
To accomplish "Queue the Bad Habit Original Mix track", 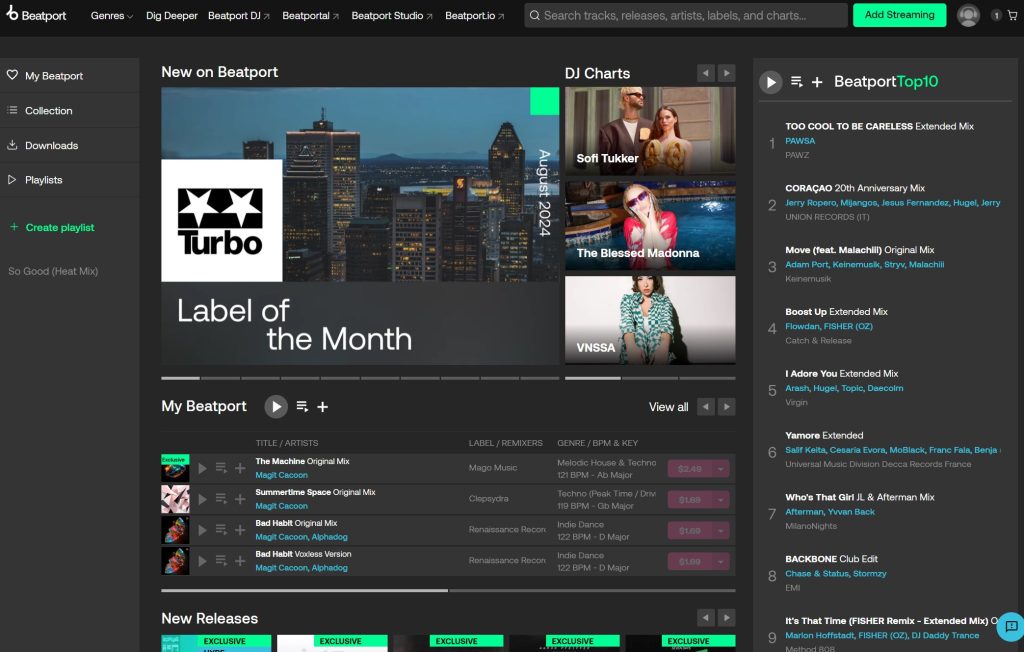I will (221, 530).
